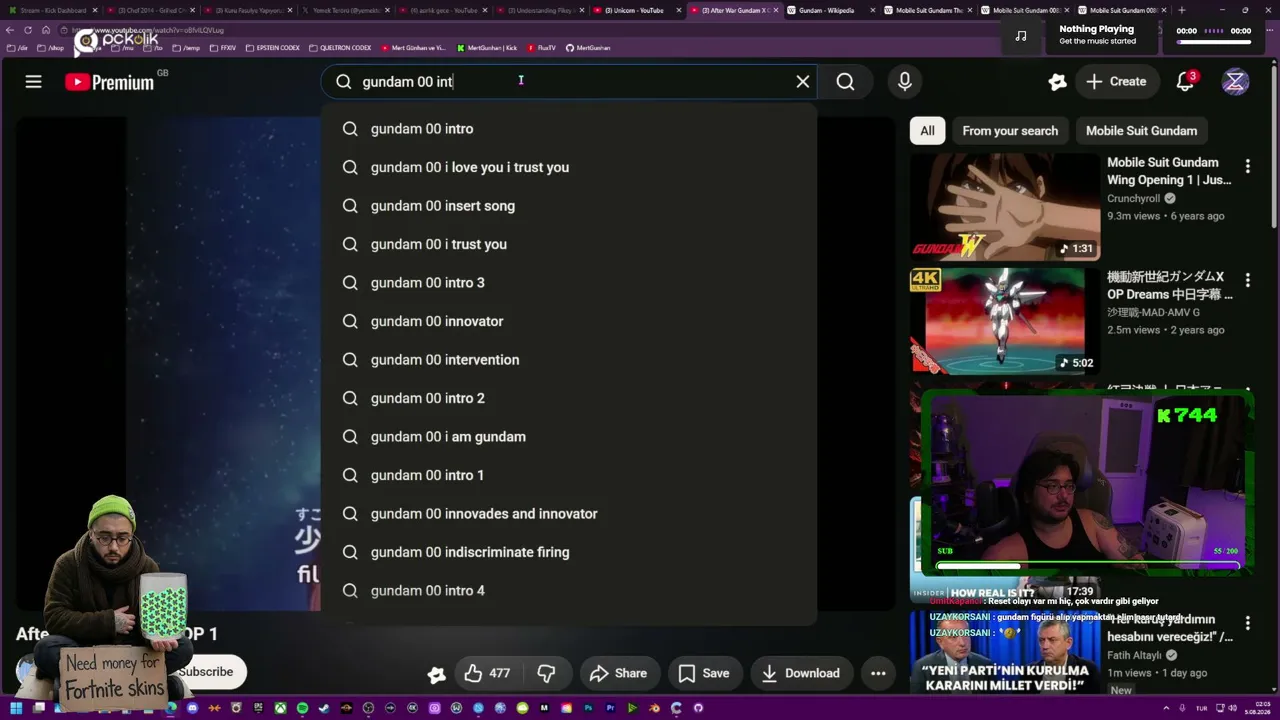The image size is (1280, 720).
Task: Dislike the video with thumbs down
Action: pos(546,674)
